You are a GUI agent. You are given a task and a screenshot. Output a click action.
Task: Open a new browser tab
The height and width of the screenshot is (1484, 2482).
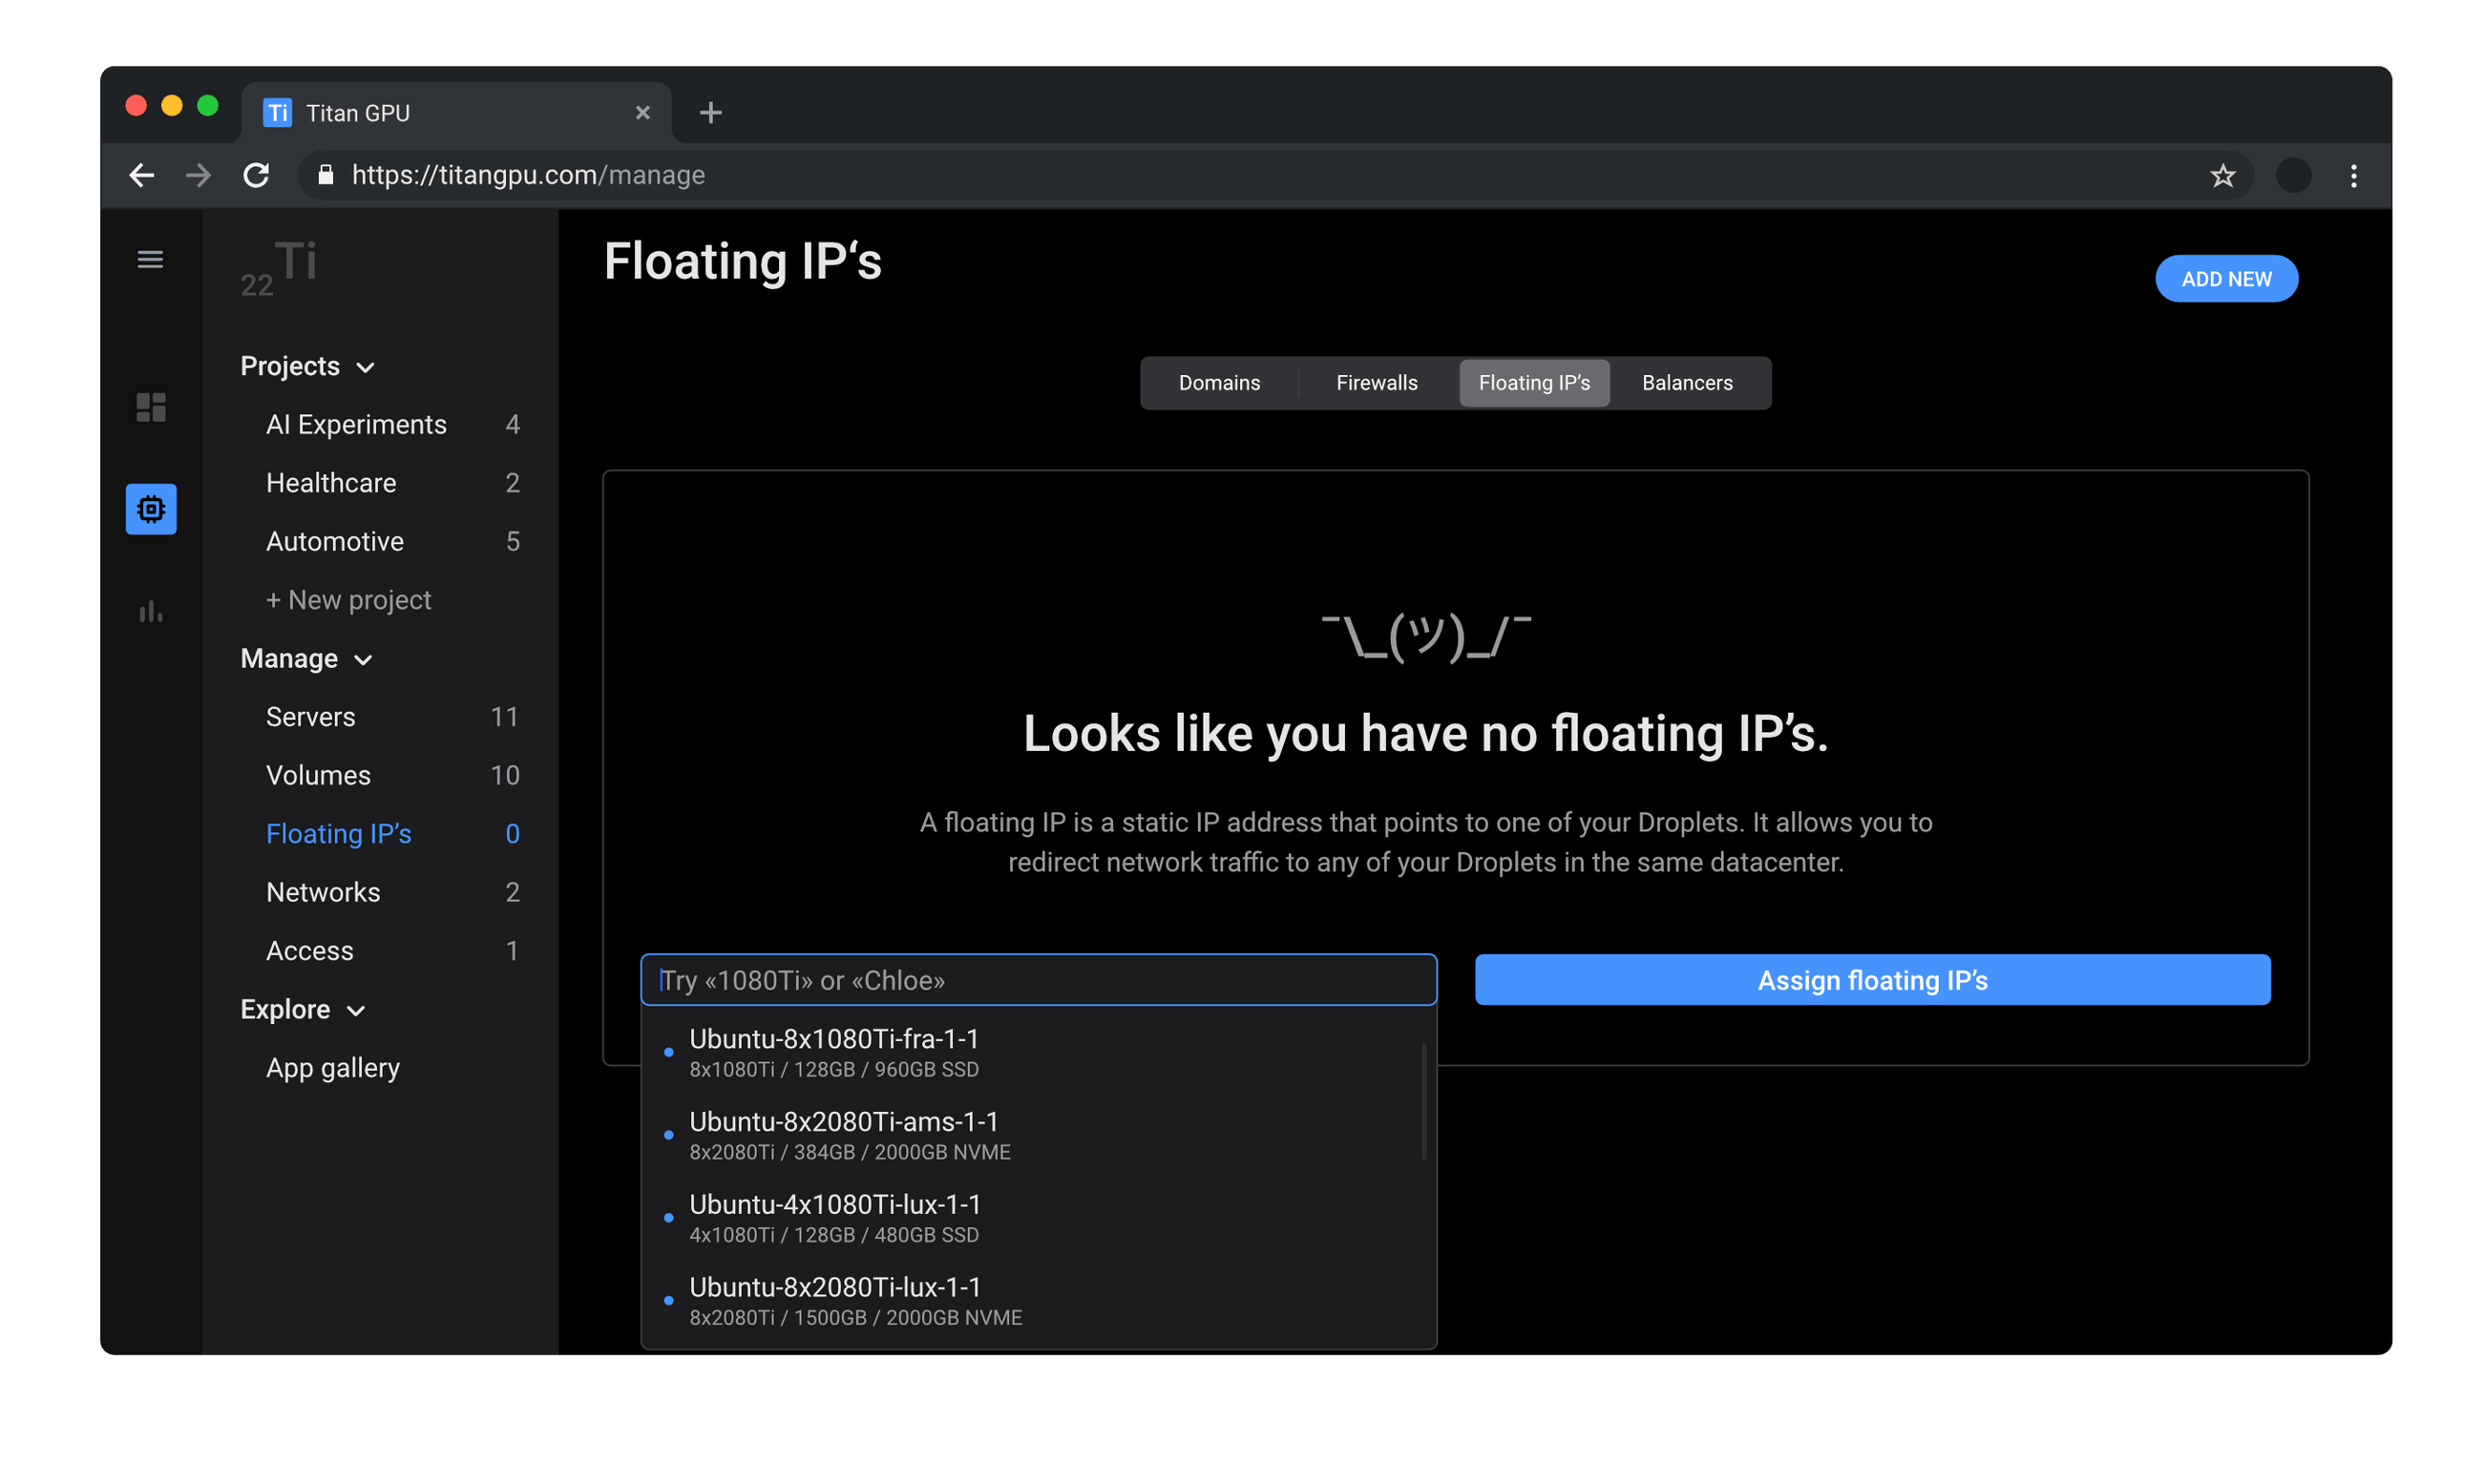(x=710, y=113)
